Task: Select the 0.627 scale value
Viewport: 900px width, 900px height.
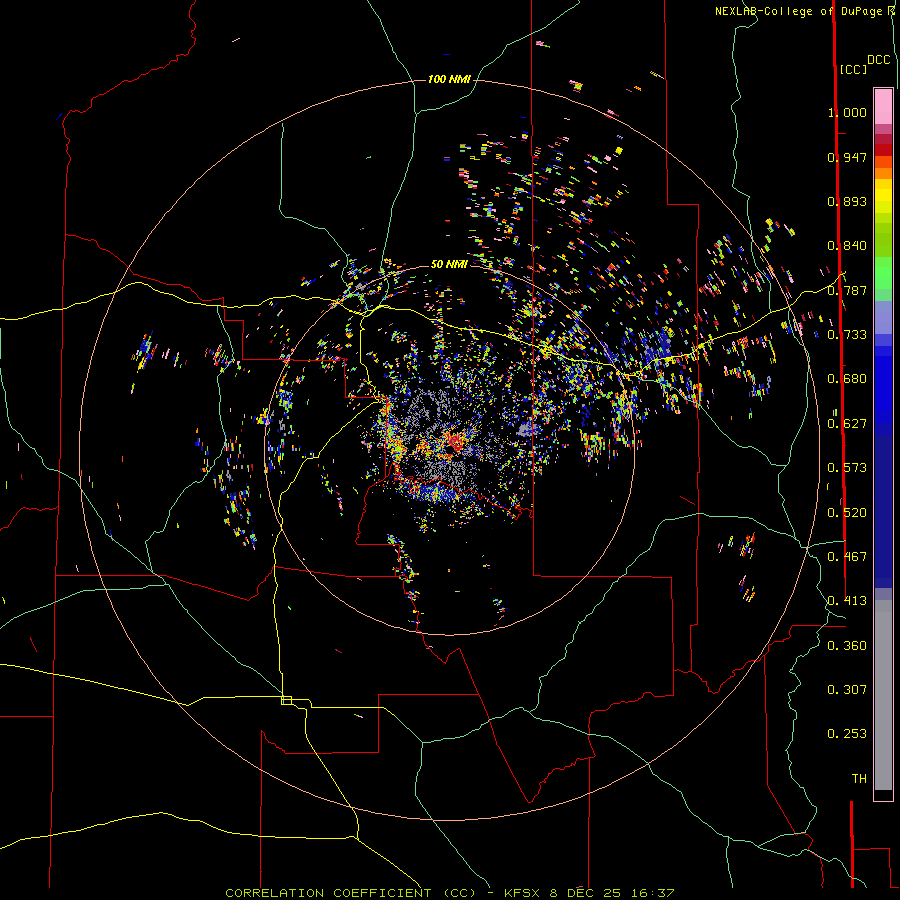Action: pos(847,424)
